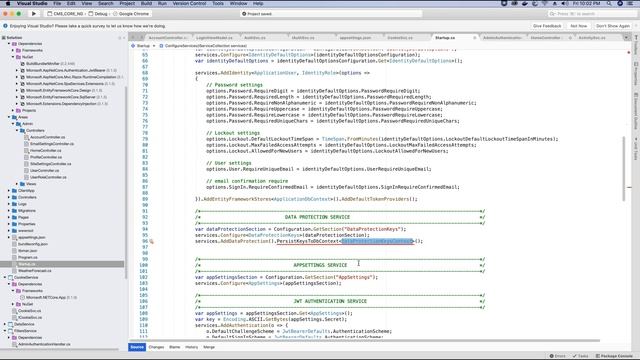Expand the Microsoft.EntityFrameworkCore.Design package
The width and height of the screenshot is (640, 360).
coord(17,90)
